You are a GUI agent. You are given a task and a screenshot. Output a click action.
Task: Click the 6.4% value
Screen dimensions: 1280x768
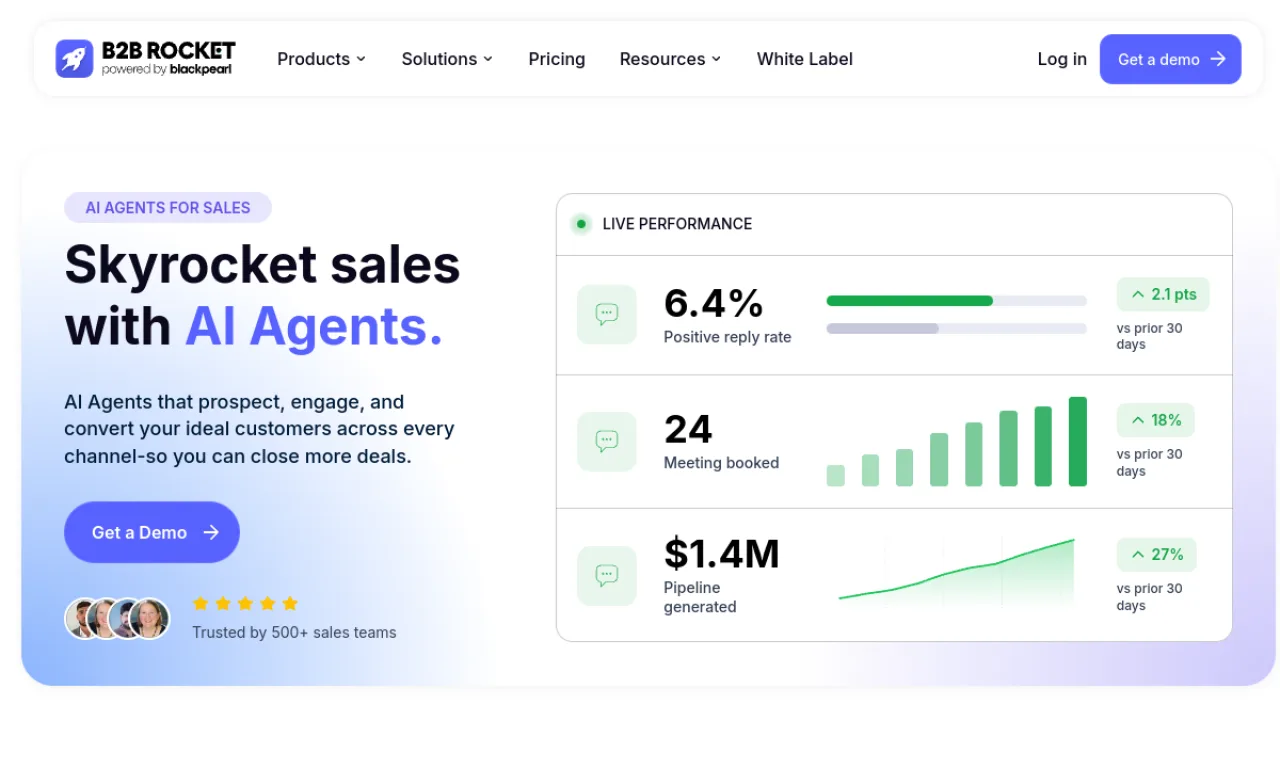point(714,303)
